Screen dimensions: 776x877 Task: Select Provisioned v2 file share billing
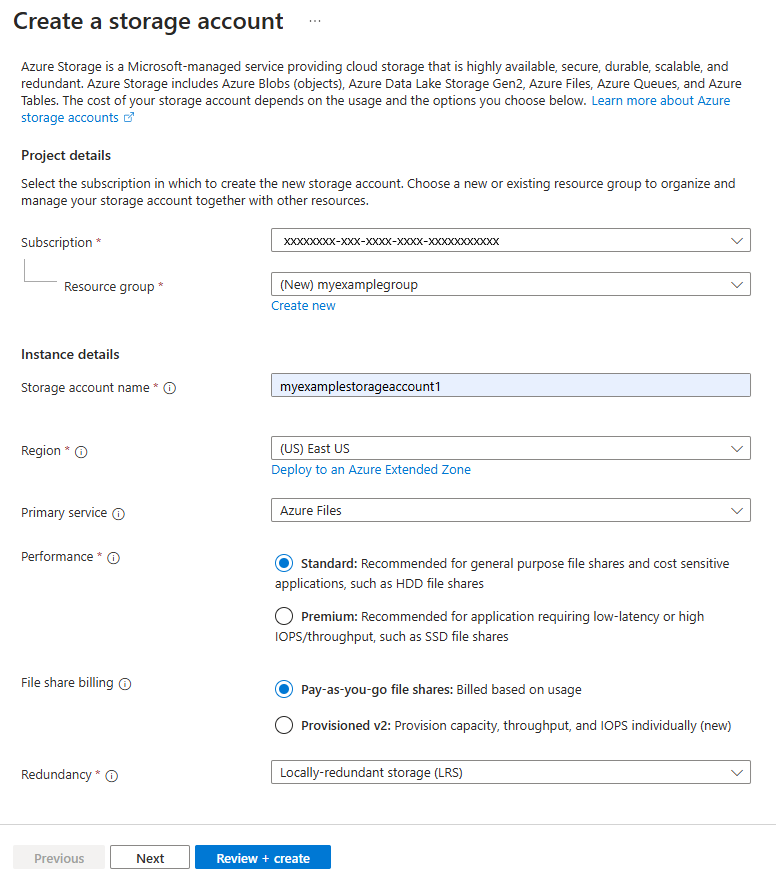[x=283, y=725]
